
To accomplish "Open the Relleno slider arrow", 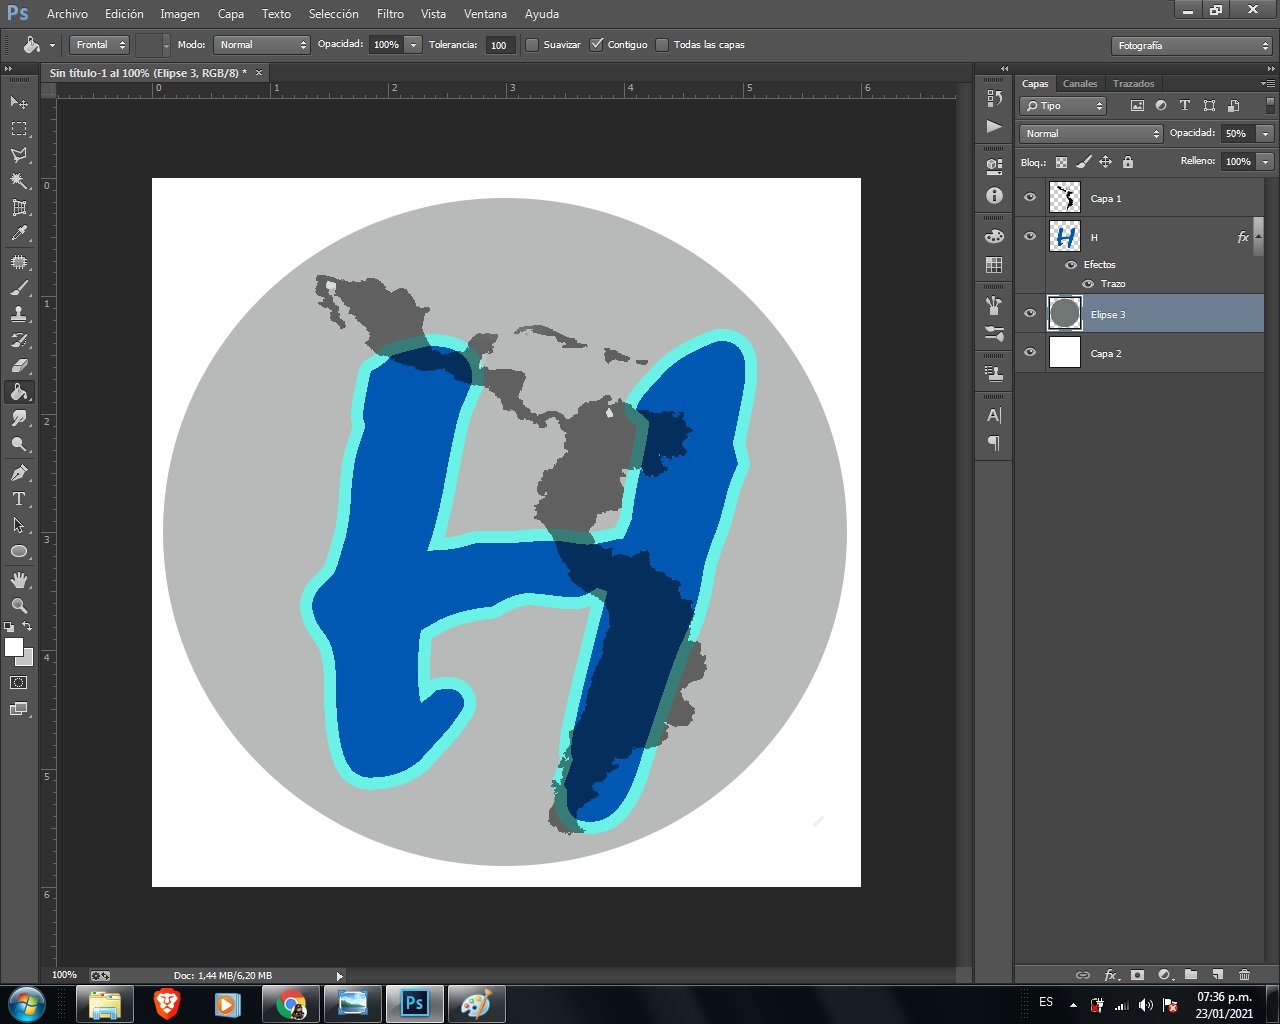I will [x=1265, y=162].
